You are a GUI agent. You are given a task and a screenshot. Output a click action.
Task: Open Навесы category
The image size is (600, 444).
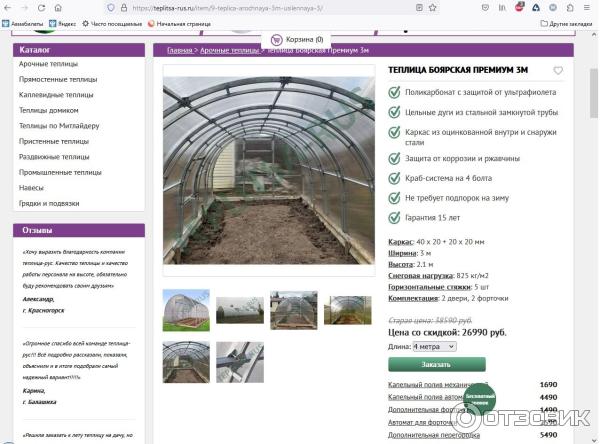[31, 188]
